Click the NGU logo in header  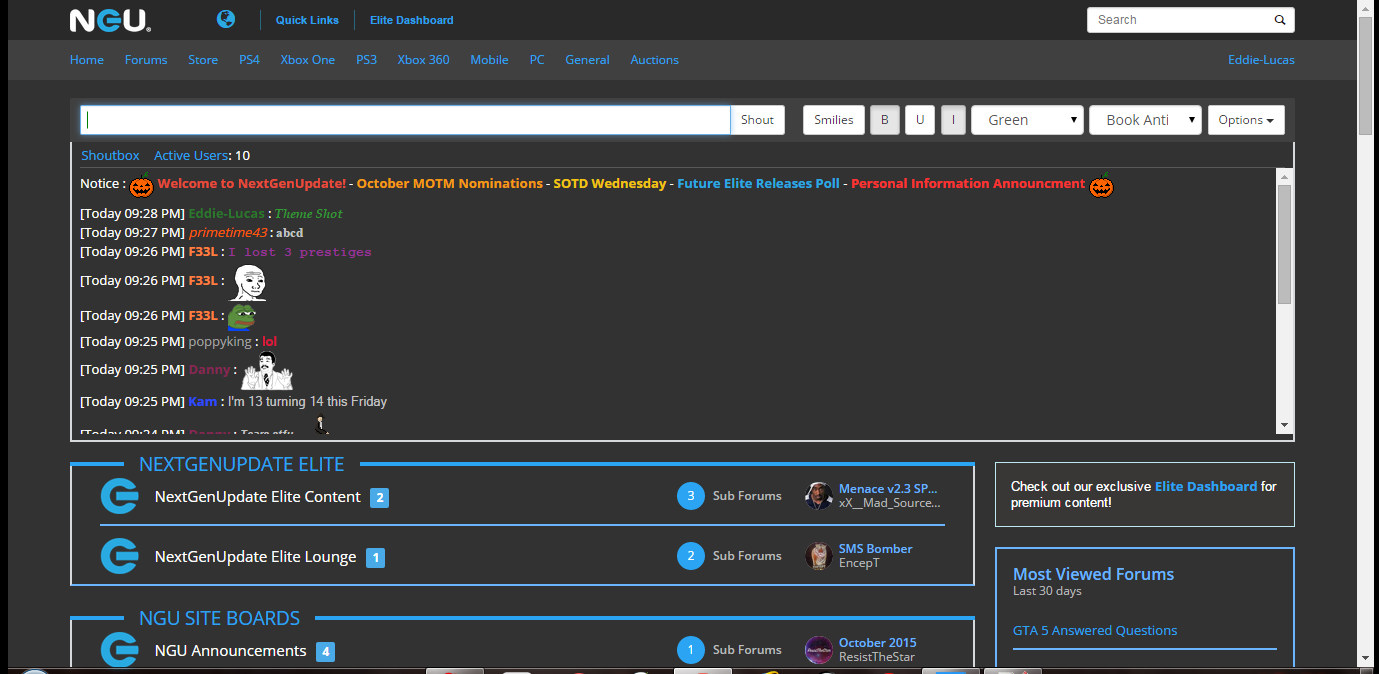coord(109,20)
